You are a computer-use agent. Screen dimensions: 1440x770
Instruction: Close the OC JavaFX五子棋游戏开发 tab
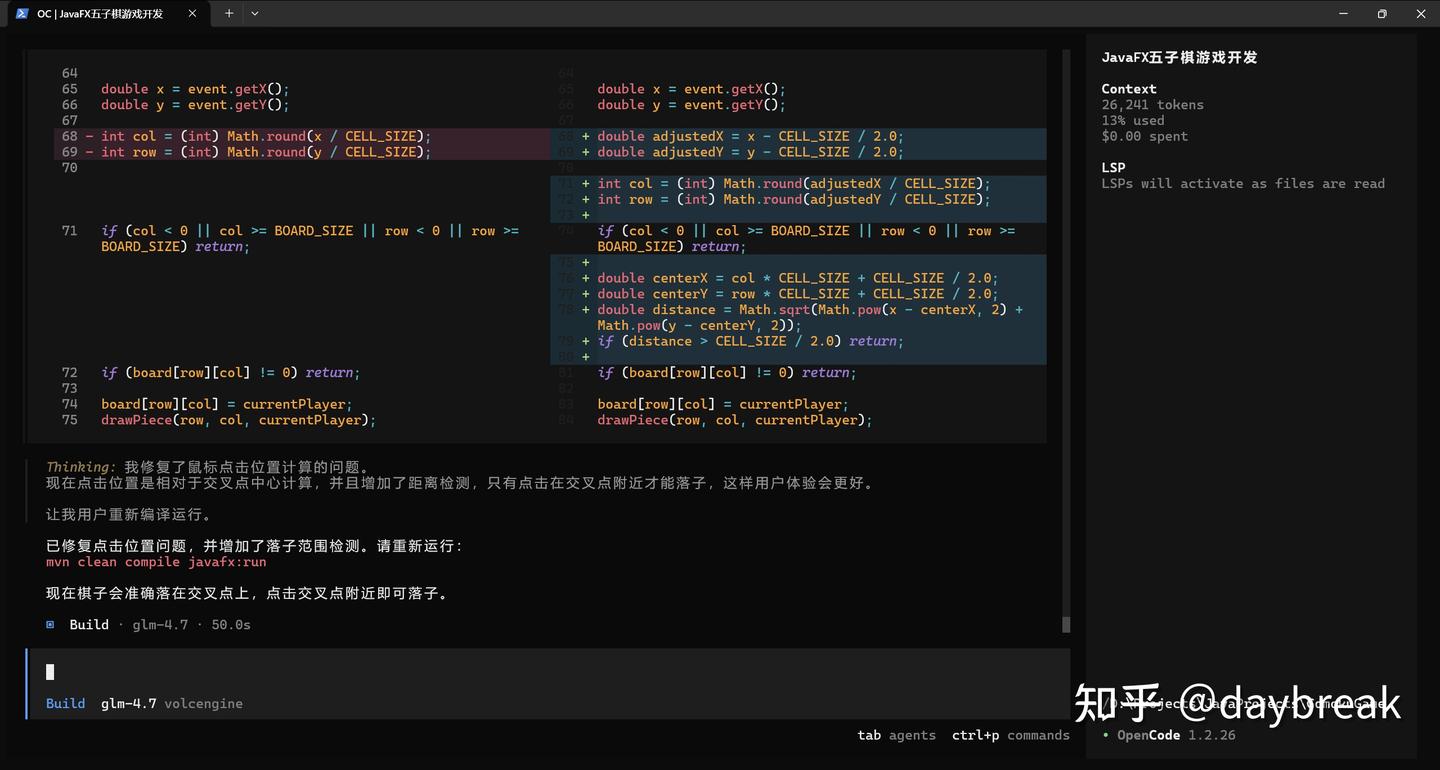tap(192, 14)
